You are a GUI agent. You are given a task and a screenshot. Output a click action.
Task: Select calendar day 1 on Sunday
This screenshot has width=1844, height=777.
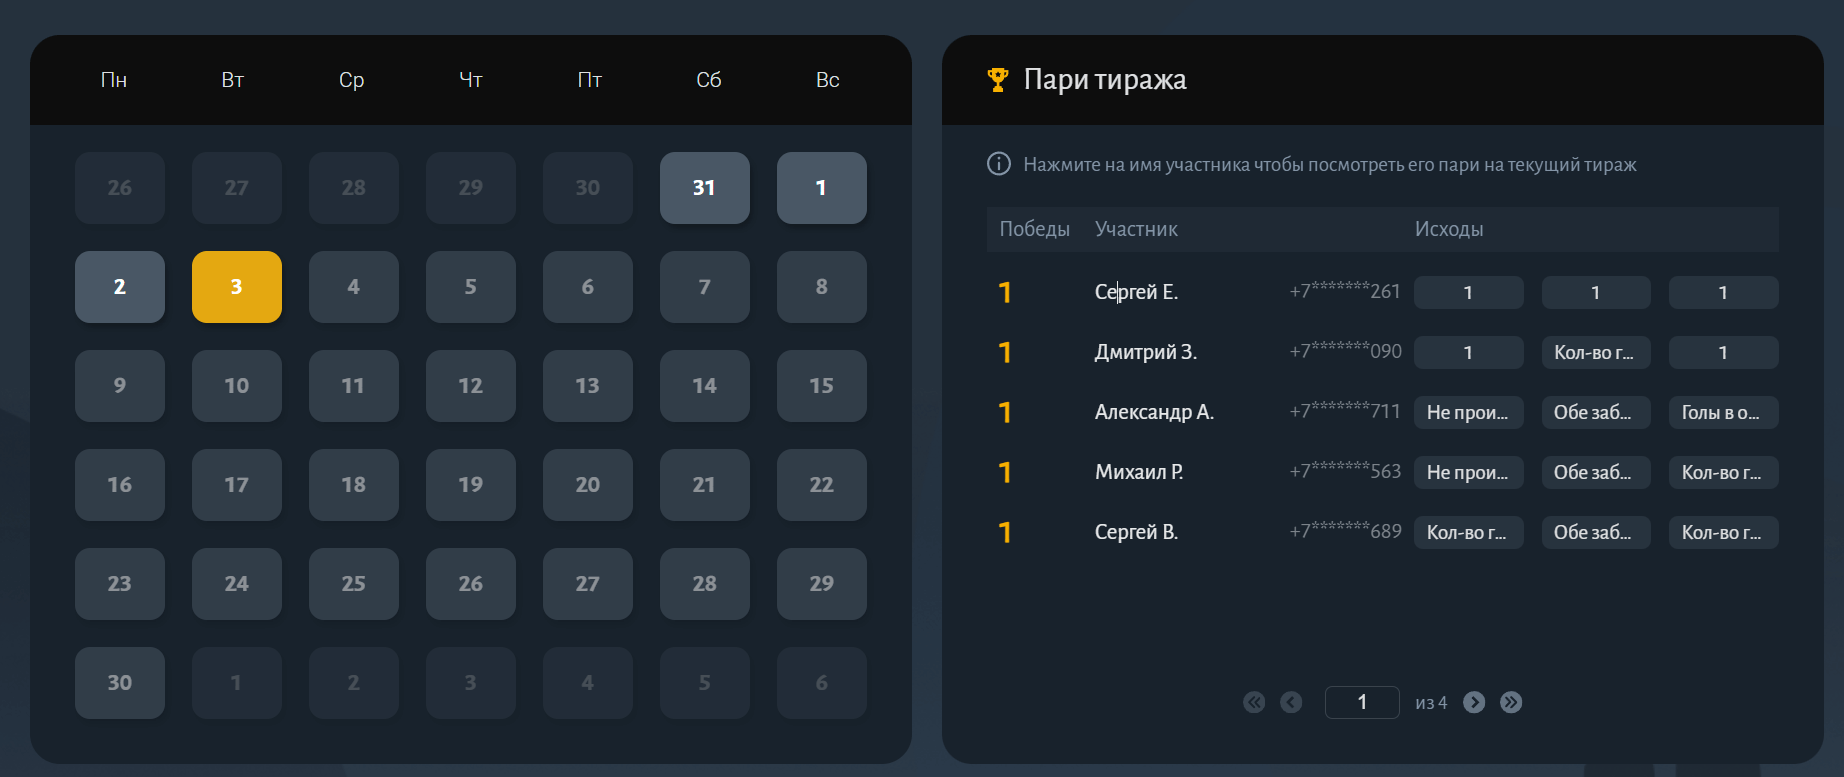tap(822, 188)
